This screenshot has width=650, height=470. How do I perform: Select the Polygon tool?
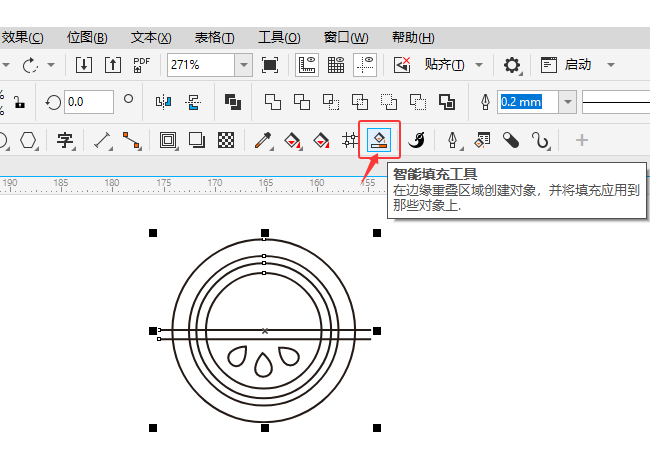pos(28,140)
